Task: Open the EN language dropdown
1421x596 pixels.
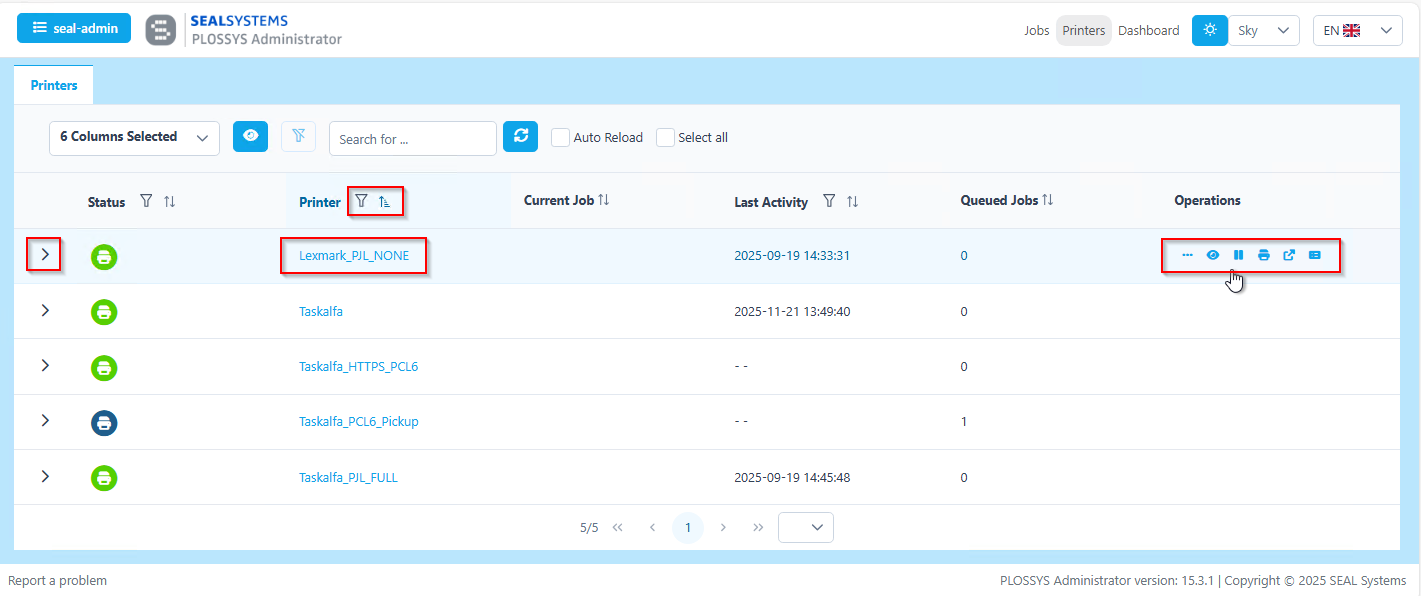Action: tap(1357, 30)
